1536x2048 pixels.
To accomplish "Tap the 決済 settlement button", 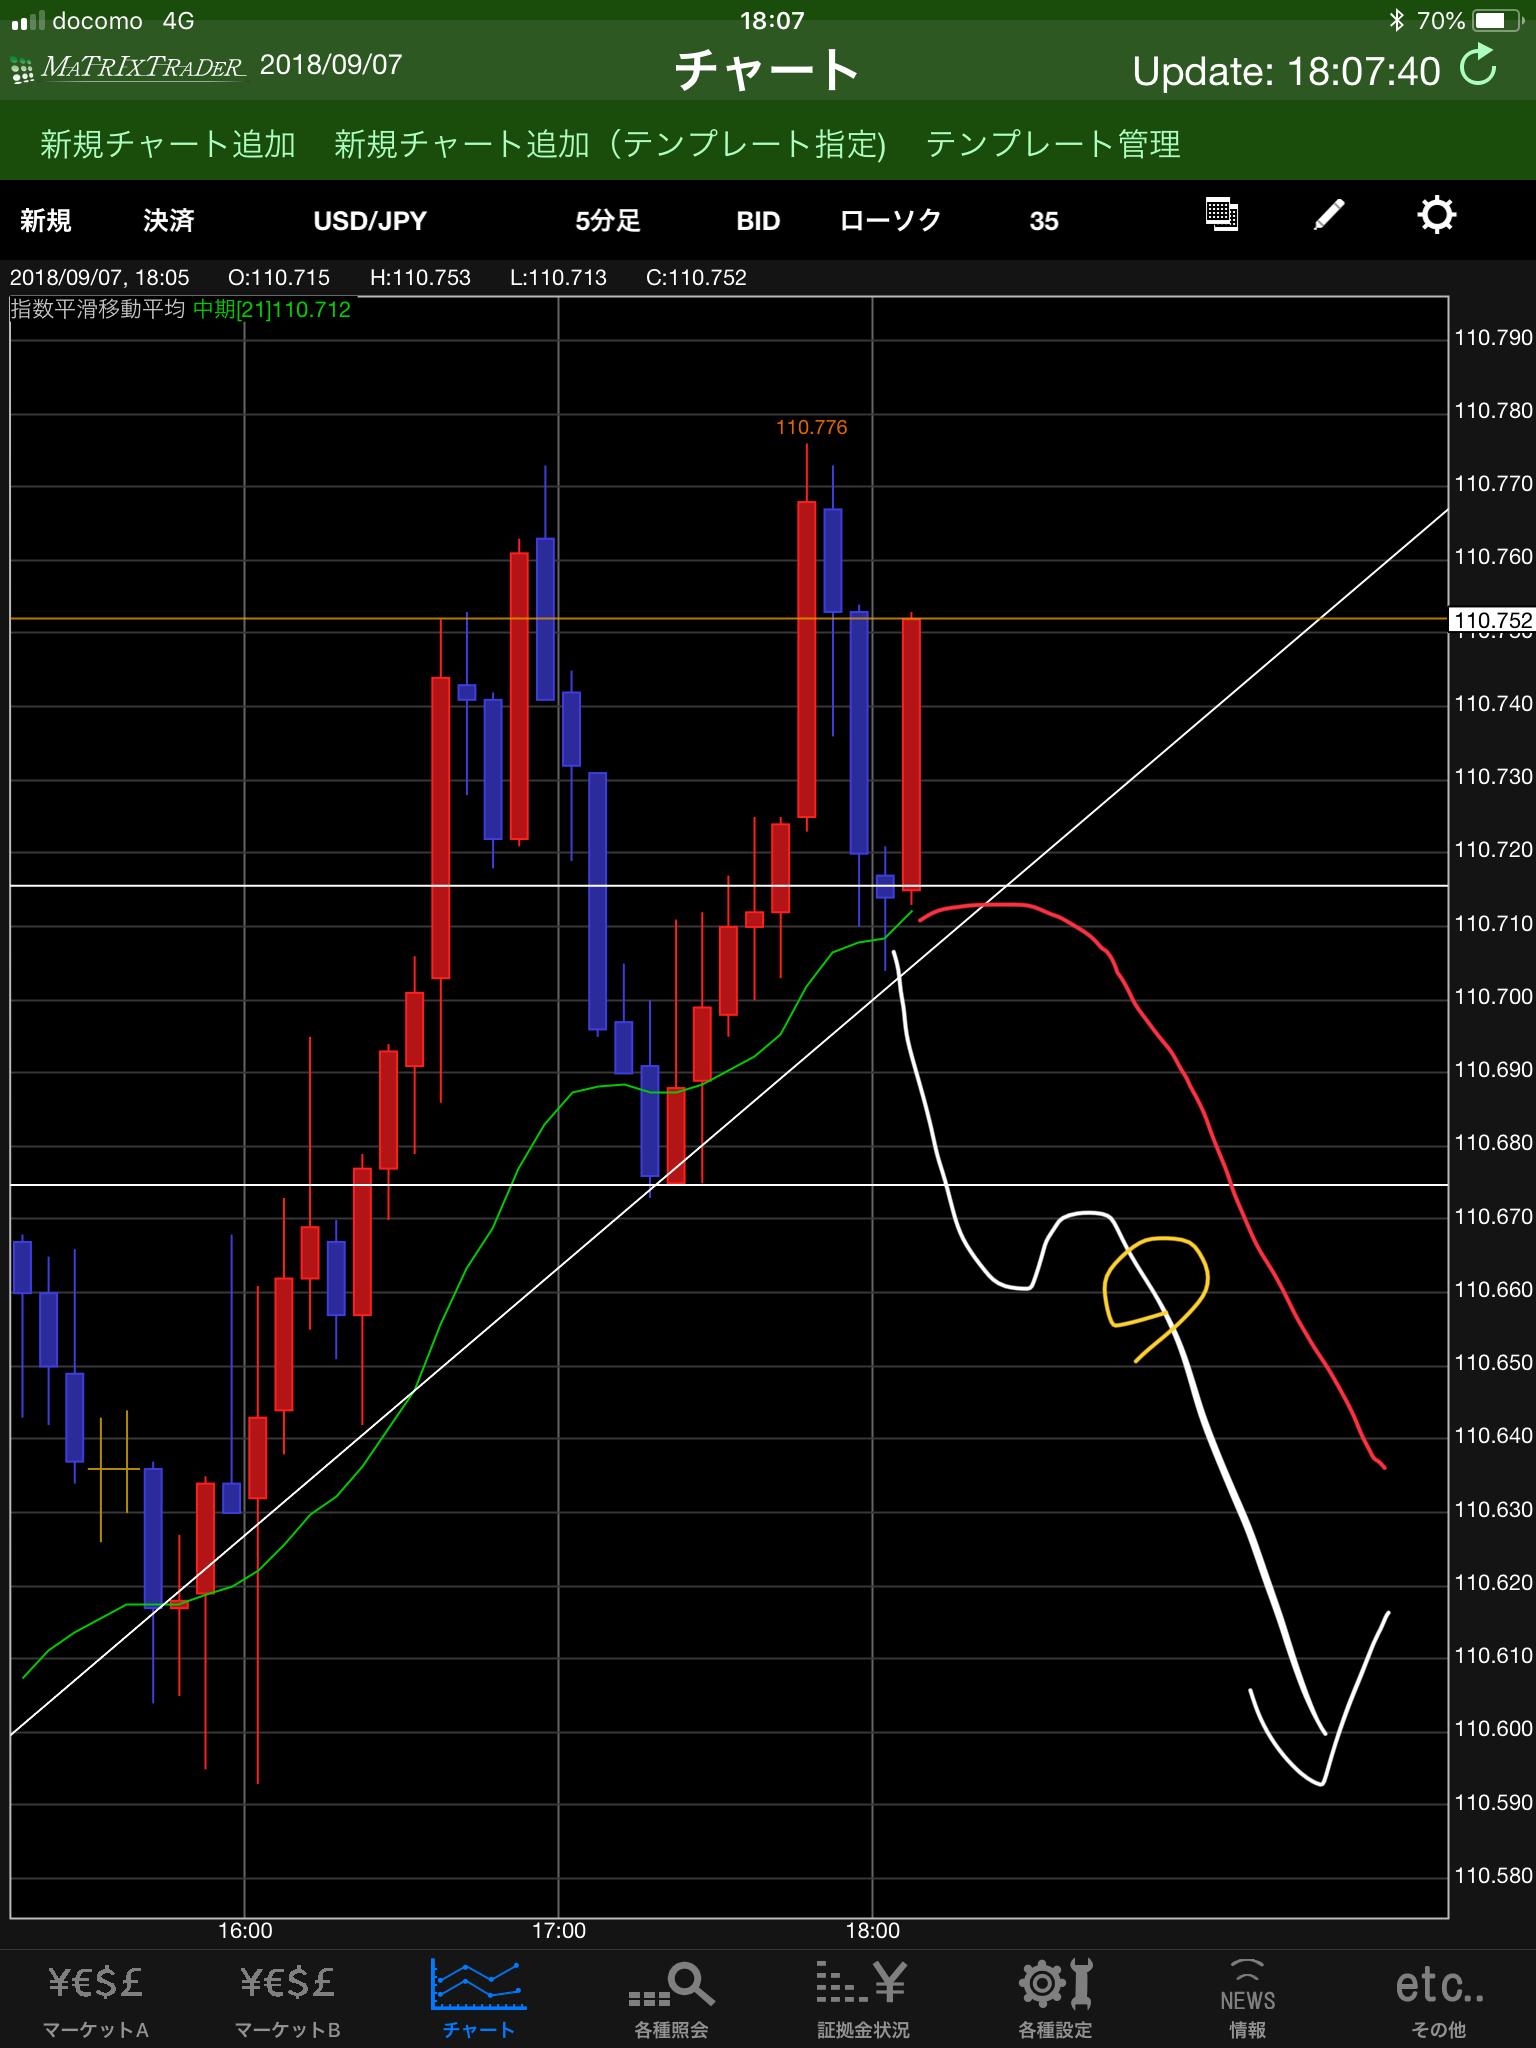I will pyautogui.click(x=168, y=221).
